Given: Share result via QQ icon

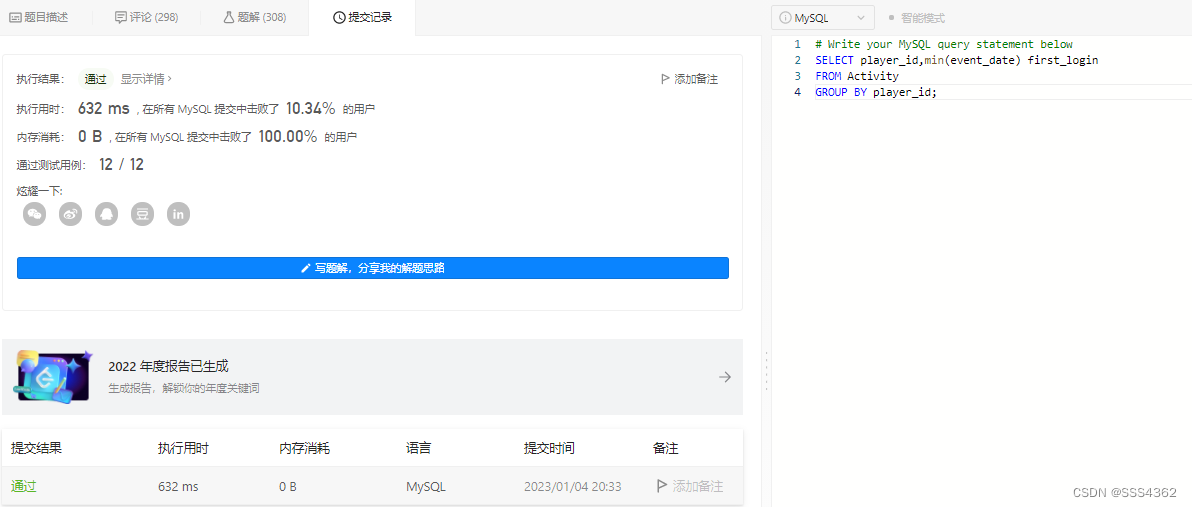Looking at the screenshot, I should pyautogui.click(x=106, y=214).
